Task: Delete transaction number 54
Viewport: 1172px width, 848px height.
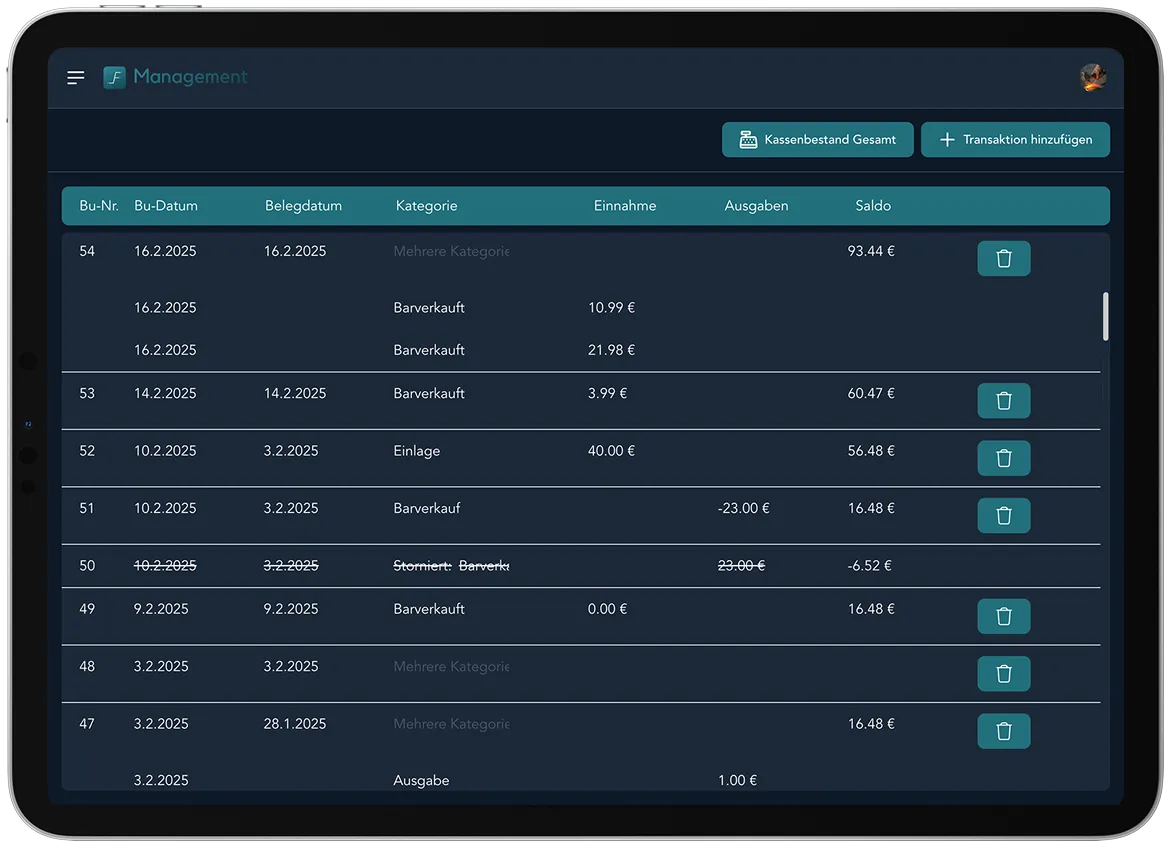Action: click(x=1003, y=259)
